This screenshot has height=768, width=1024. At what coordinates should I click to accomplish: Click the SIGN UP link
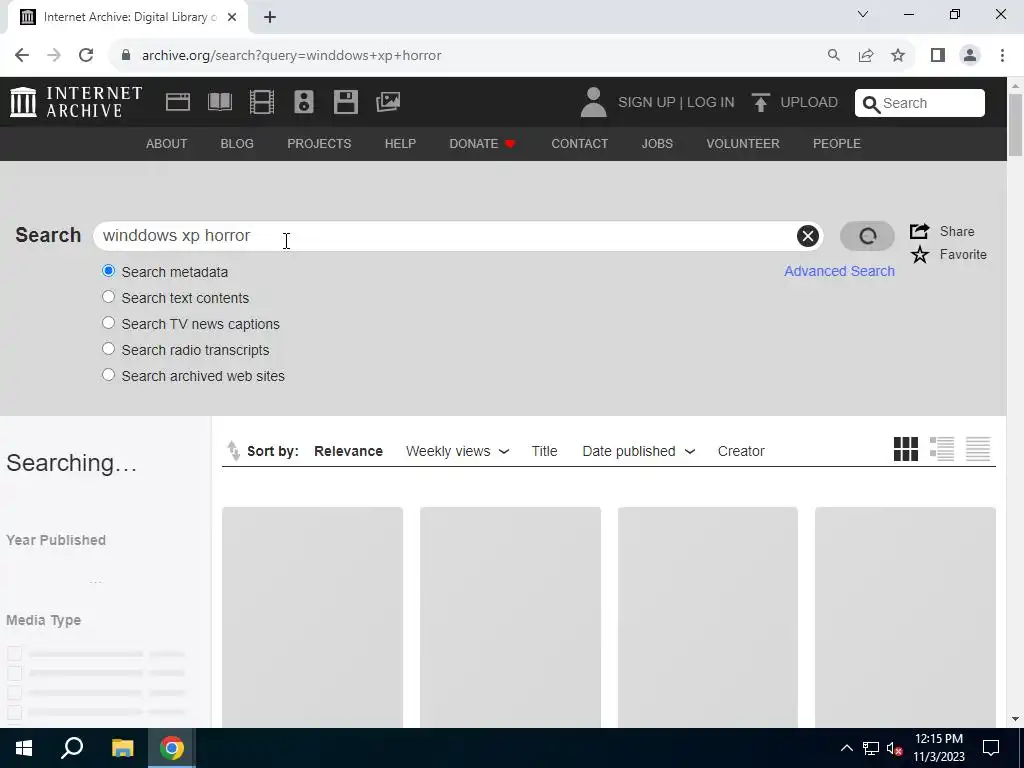(647, 103)
